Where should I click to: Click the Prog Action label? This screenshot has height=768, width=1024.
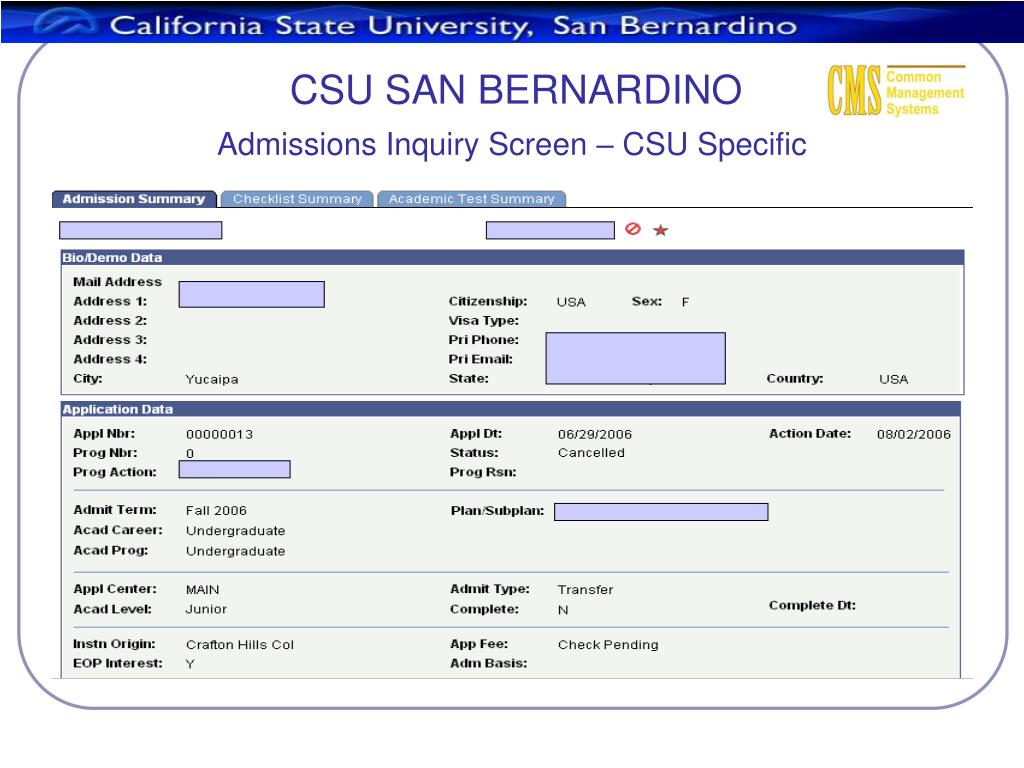(115, 472)
